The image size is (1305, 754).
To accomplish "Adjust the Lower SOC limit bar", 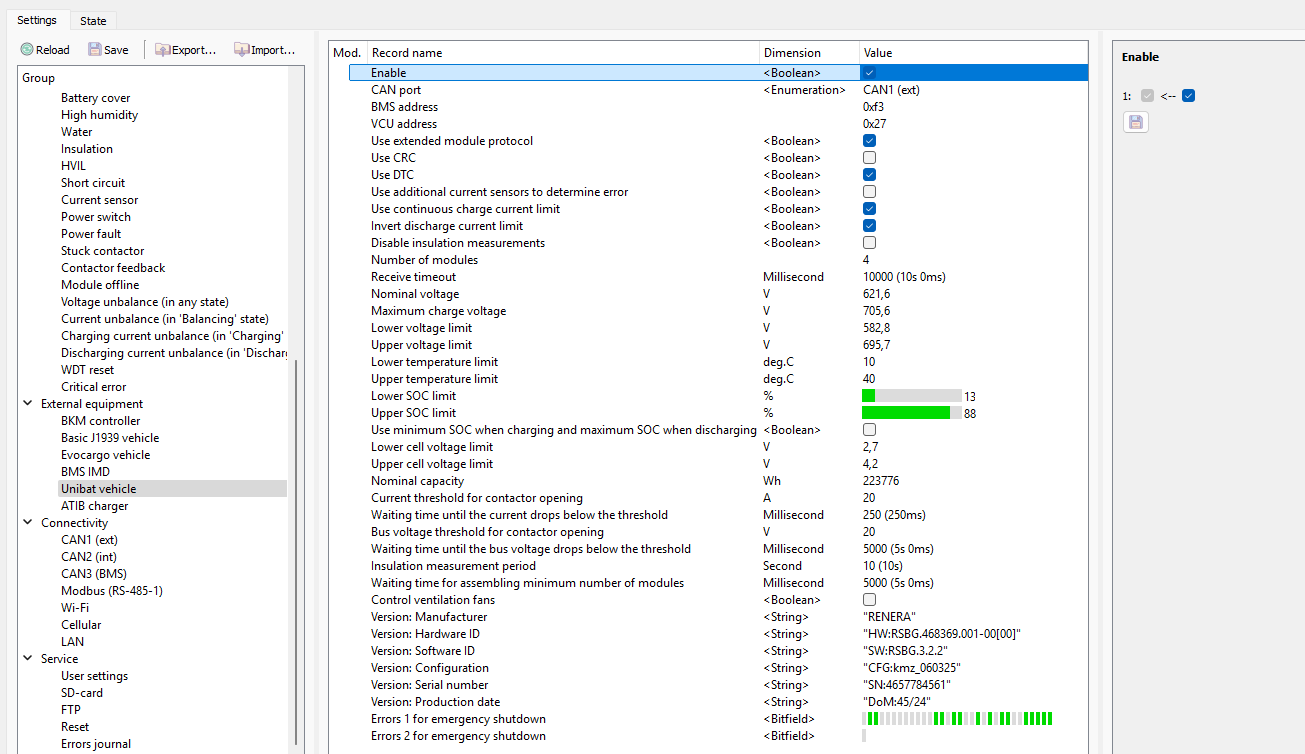I will pyautogui.click(x=911, y=396).
